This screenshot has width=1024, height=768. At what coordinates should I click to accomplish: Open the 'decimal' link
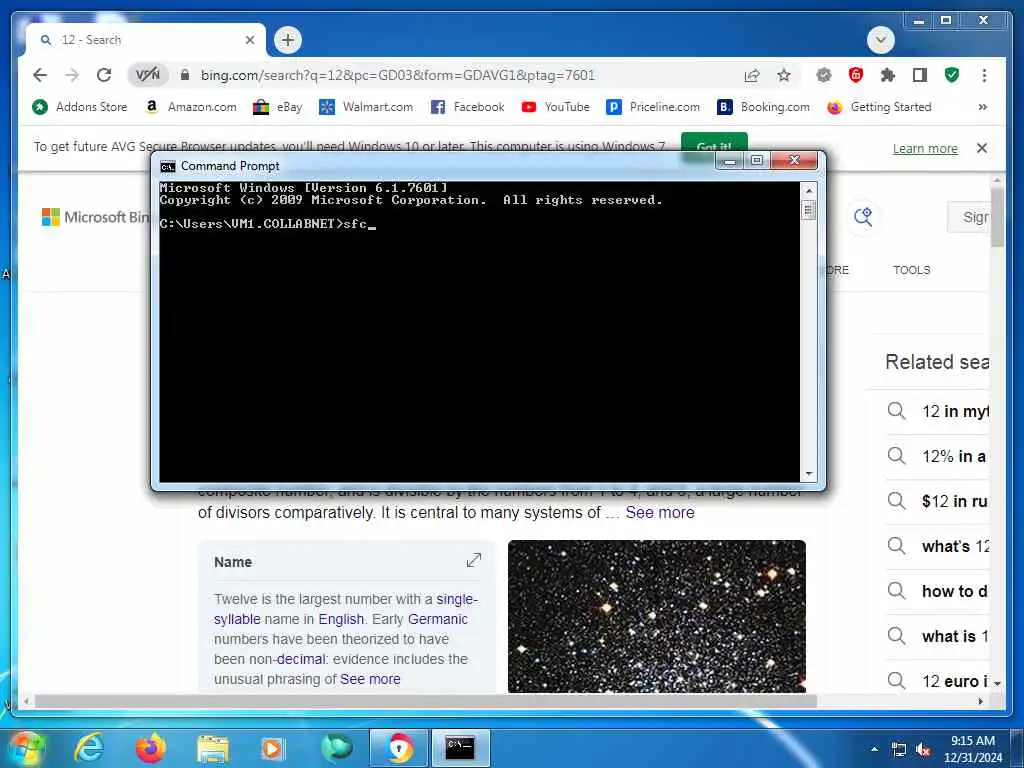tap(300, 659)
